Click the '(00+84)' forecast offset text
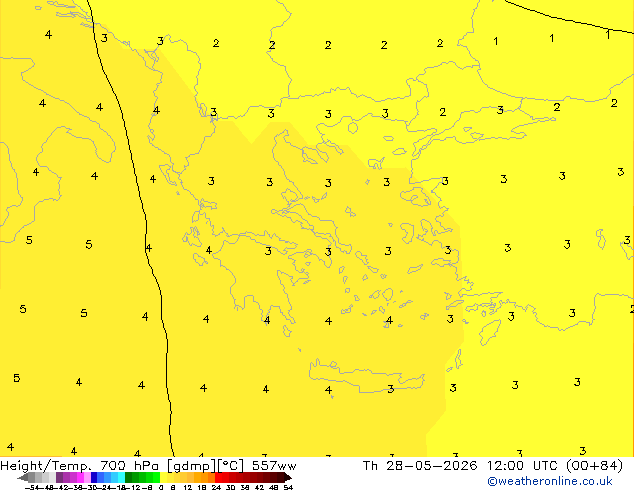The width and height of the screenshot is (634, 490). pyautogui.click(x=594, y=466)
